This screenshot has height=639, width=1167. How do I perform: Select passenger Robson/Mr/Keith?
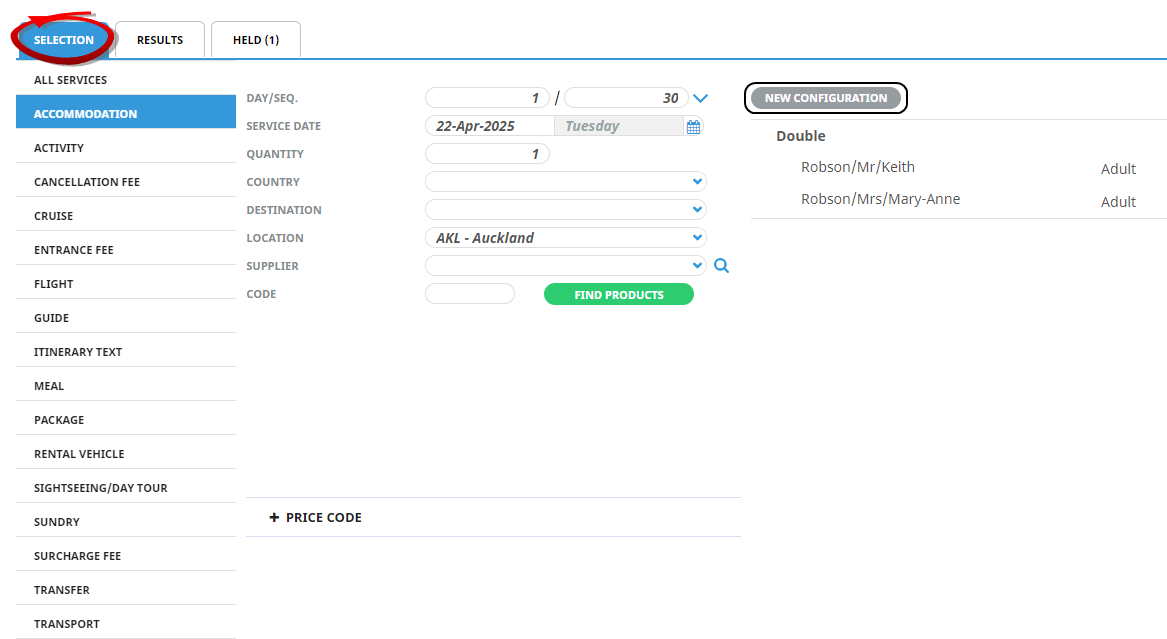coord(857,168)
